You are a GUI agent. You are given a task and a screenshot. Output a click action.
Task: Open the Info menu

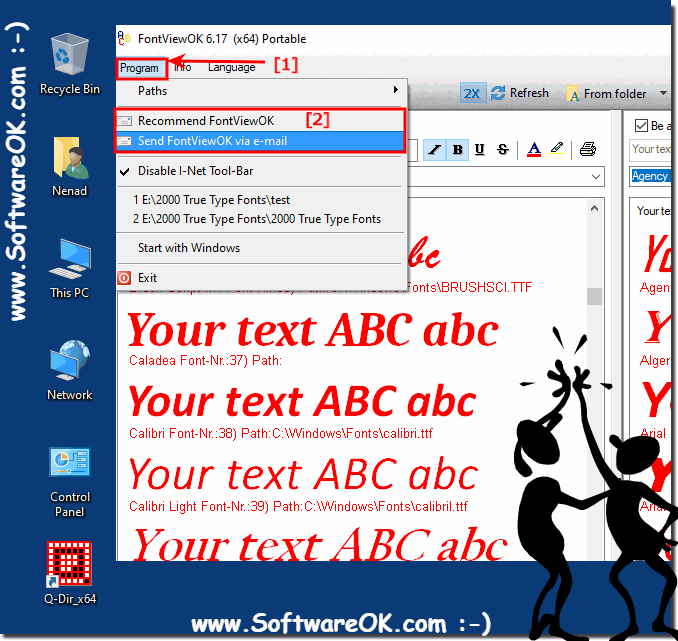[182, 67]
